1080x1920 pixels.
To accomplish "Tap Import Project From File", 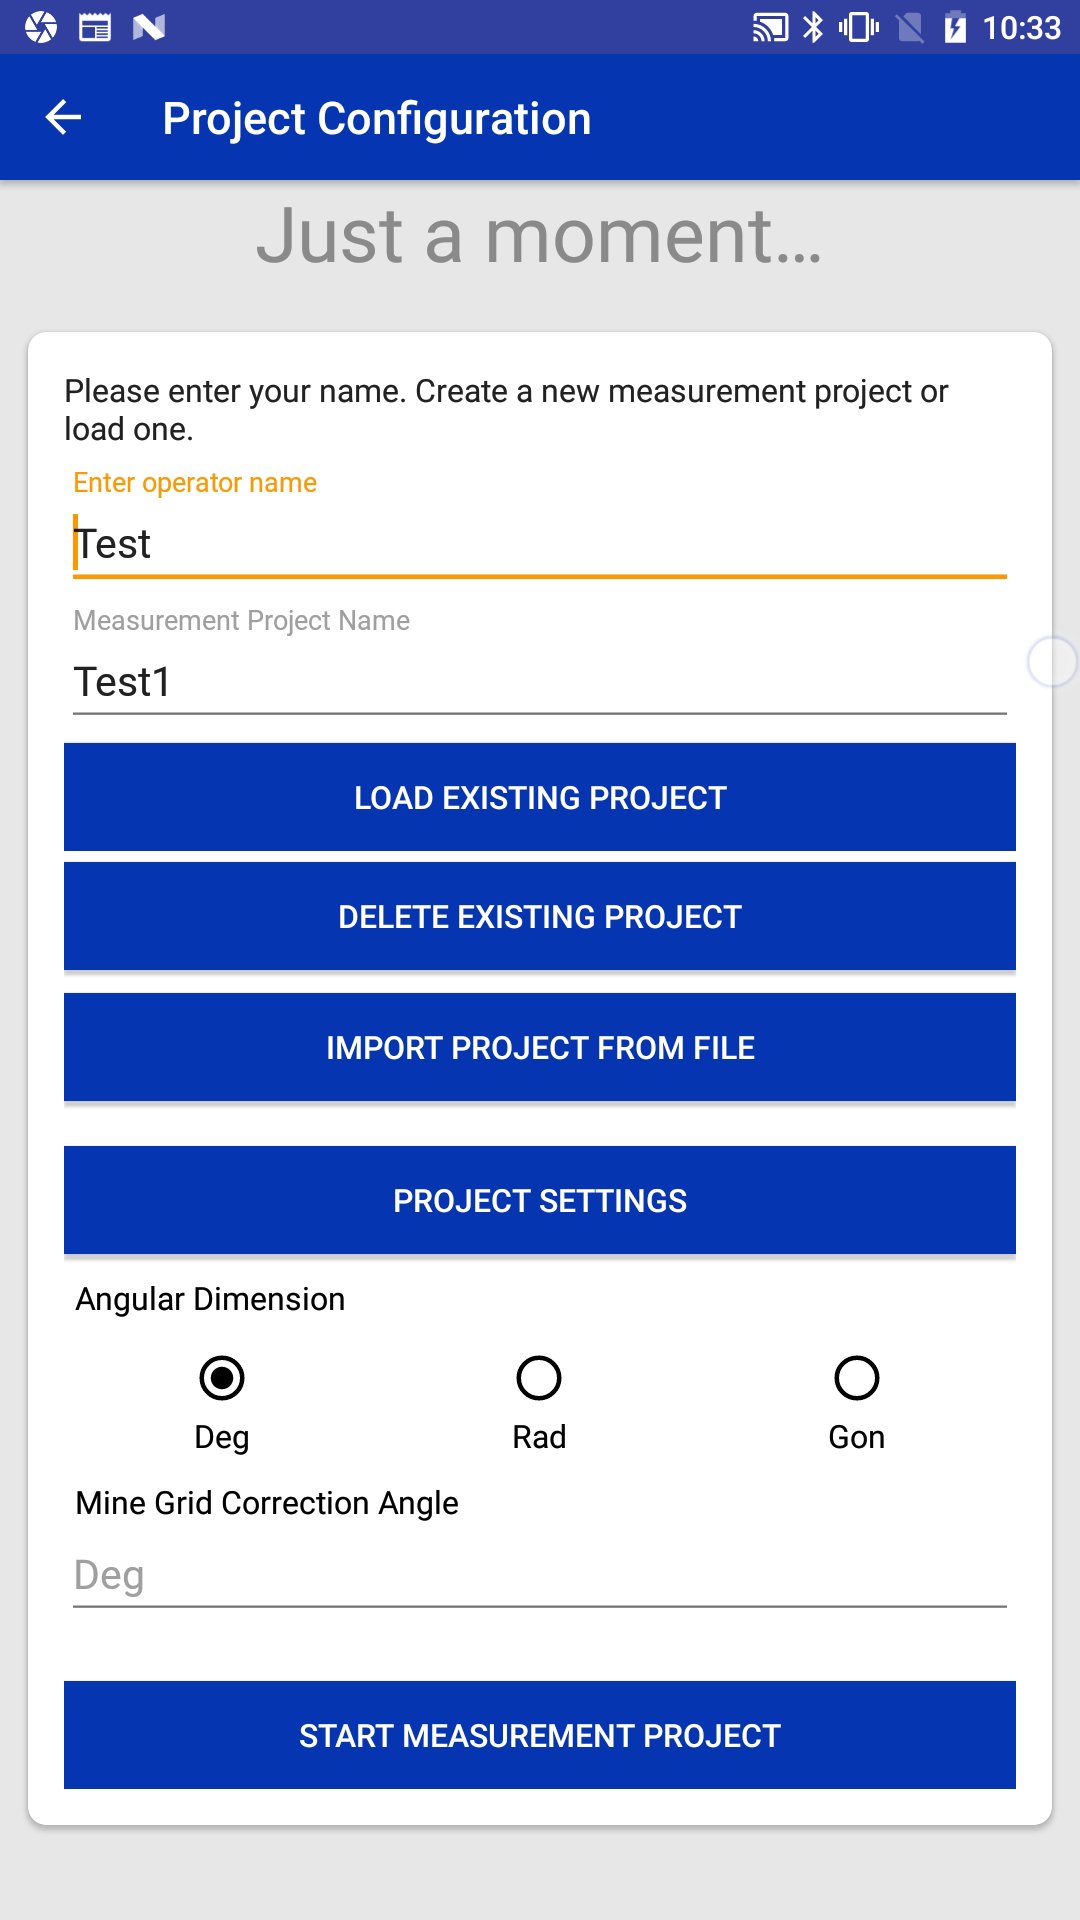I will pos(540,1047).
